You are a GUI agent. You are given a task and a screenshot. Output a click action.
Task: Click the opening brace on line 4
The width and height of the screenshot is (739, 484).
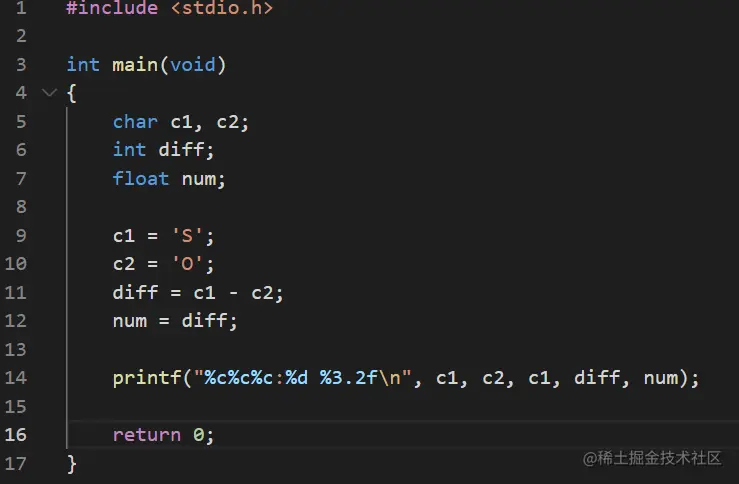pos(72,93)
